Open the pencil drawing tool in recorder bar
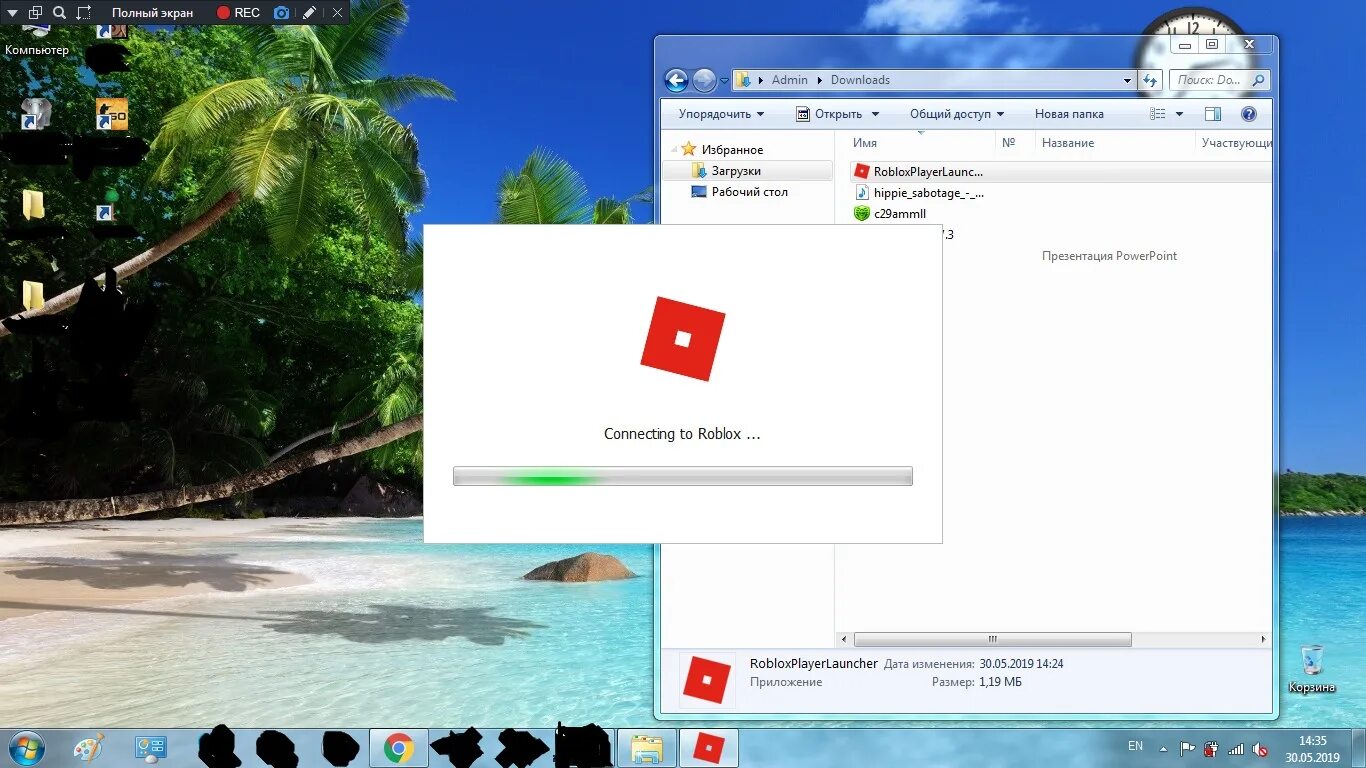This screenshot has height=768, width=1366. [x=309, y=13]
